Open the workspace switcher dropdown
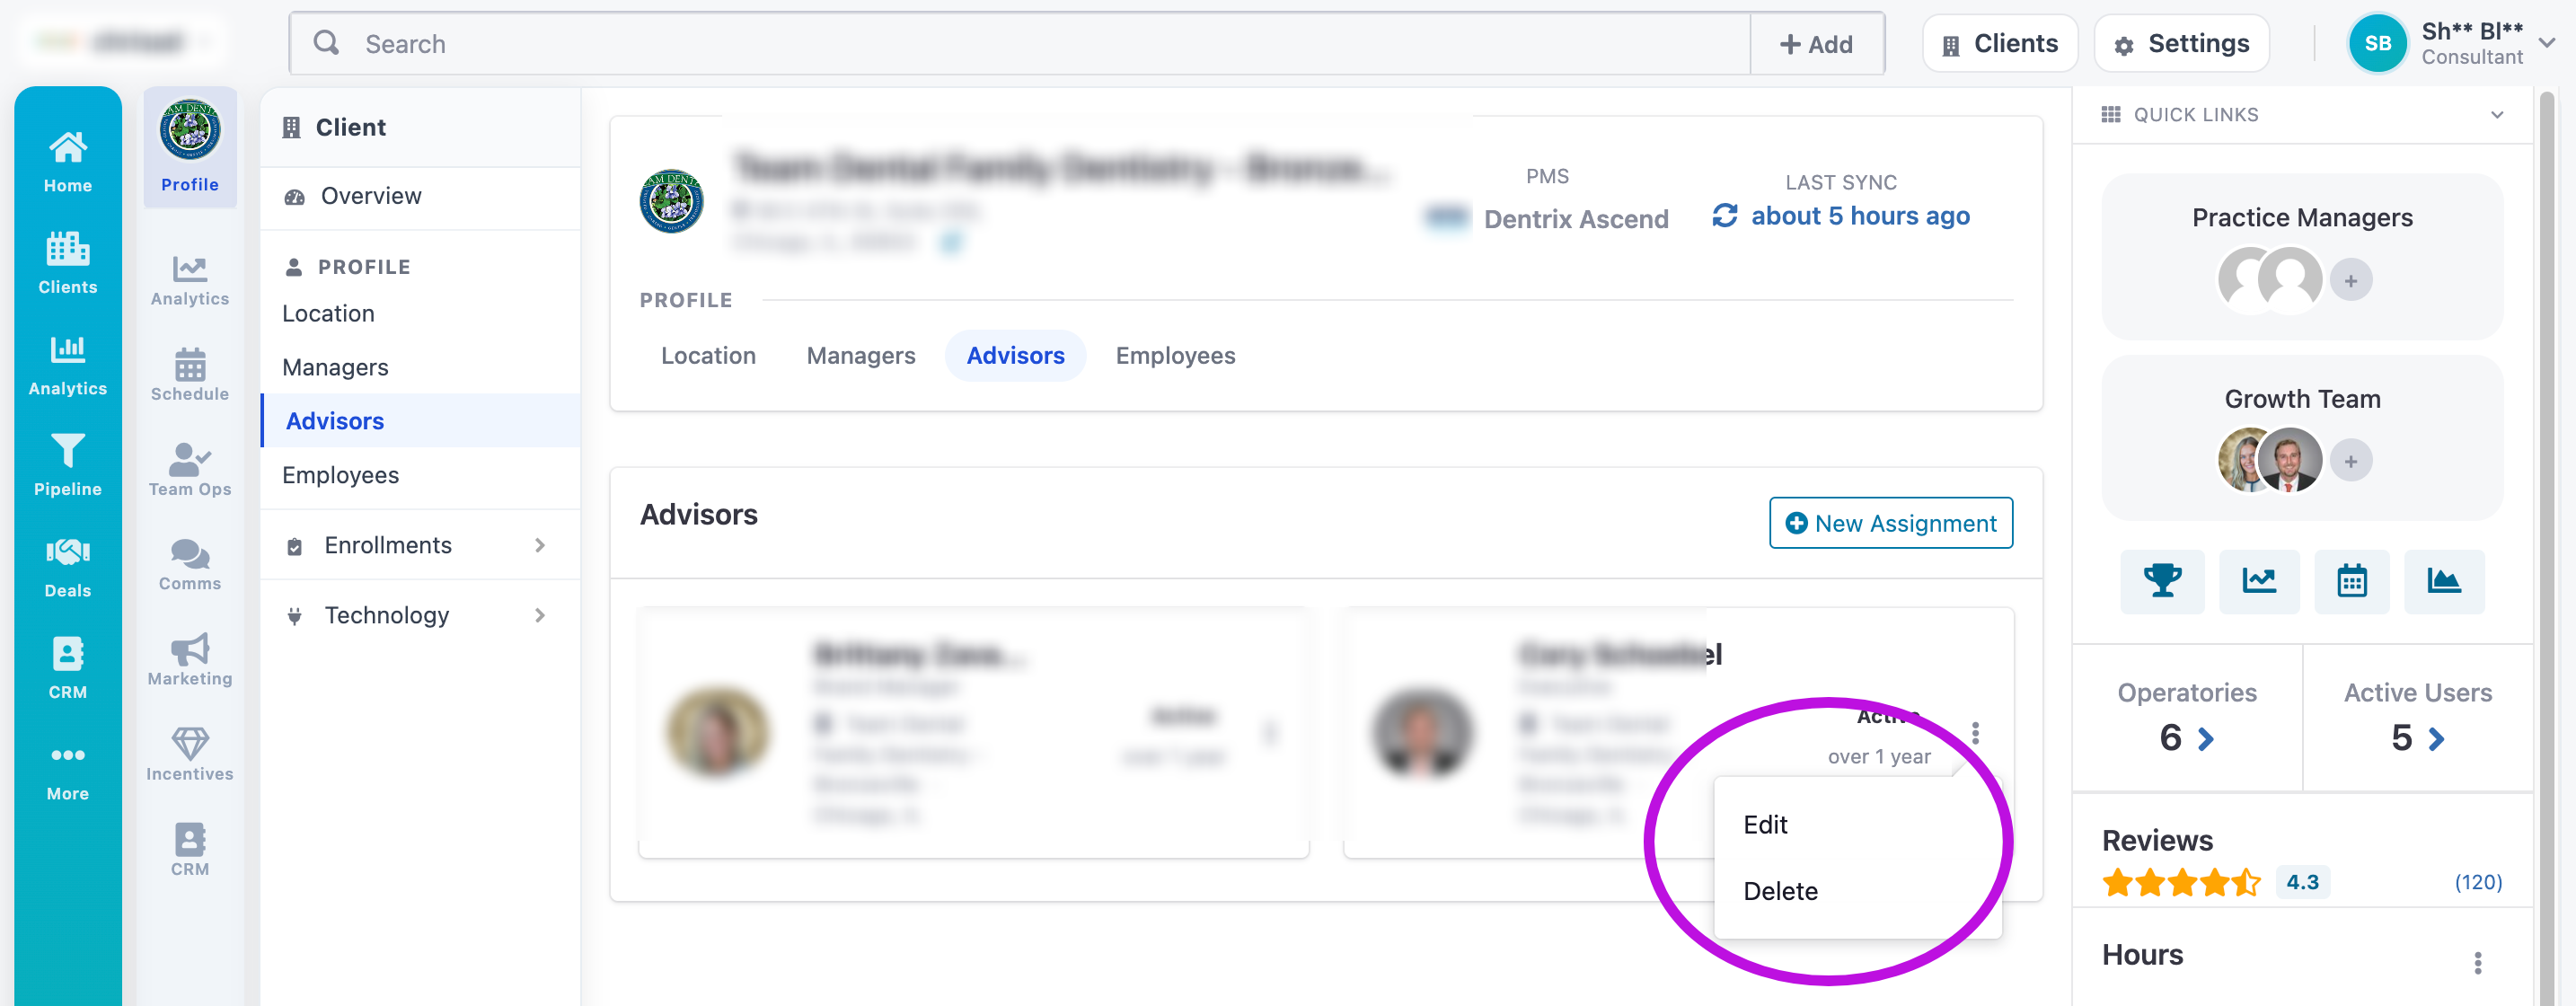This screenshot has width=2576, height=1006. tap(123, 42)
